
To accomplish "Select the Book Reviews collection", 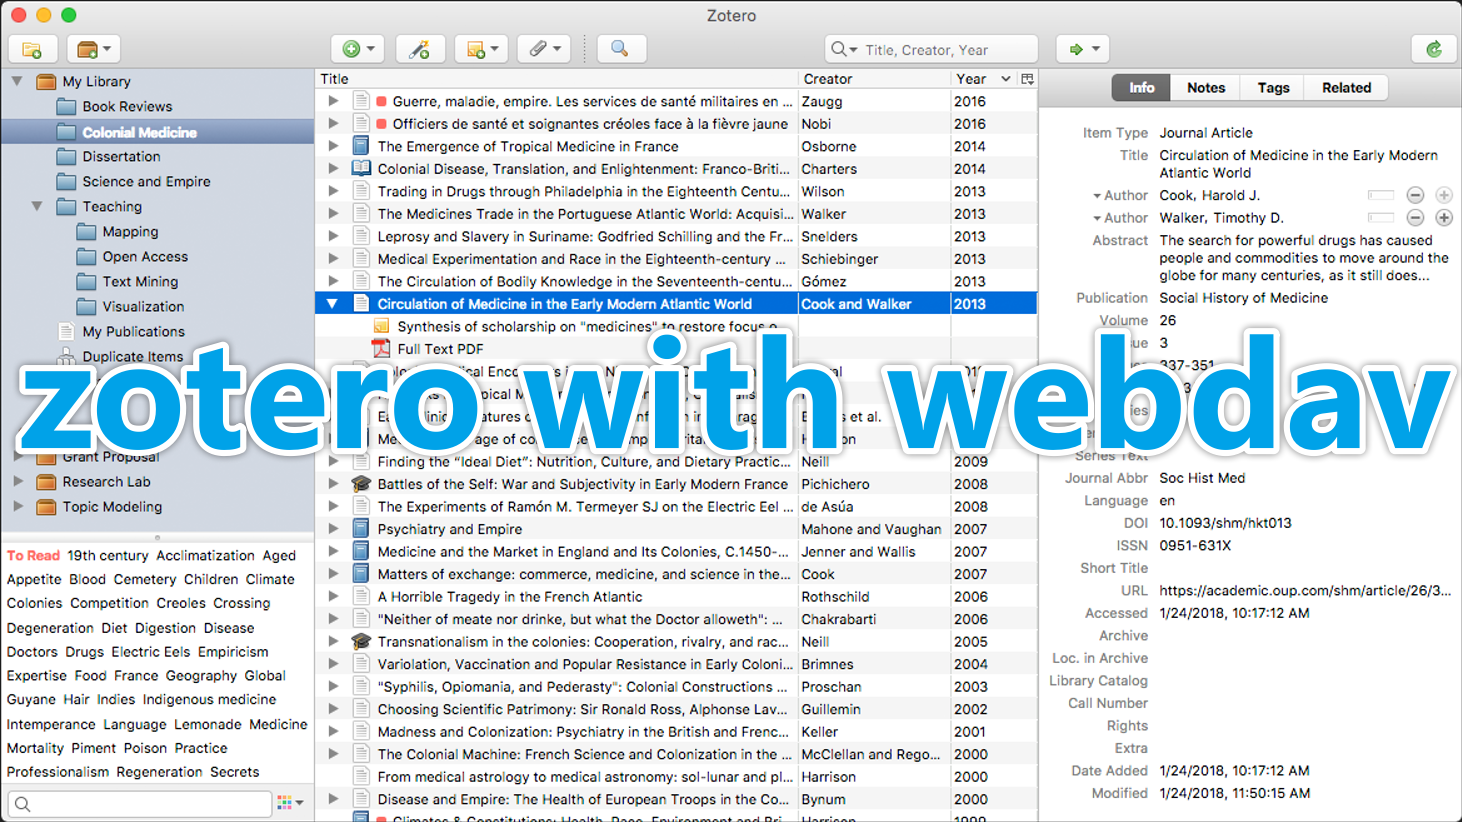I will (127, 106).
